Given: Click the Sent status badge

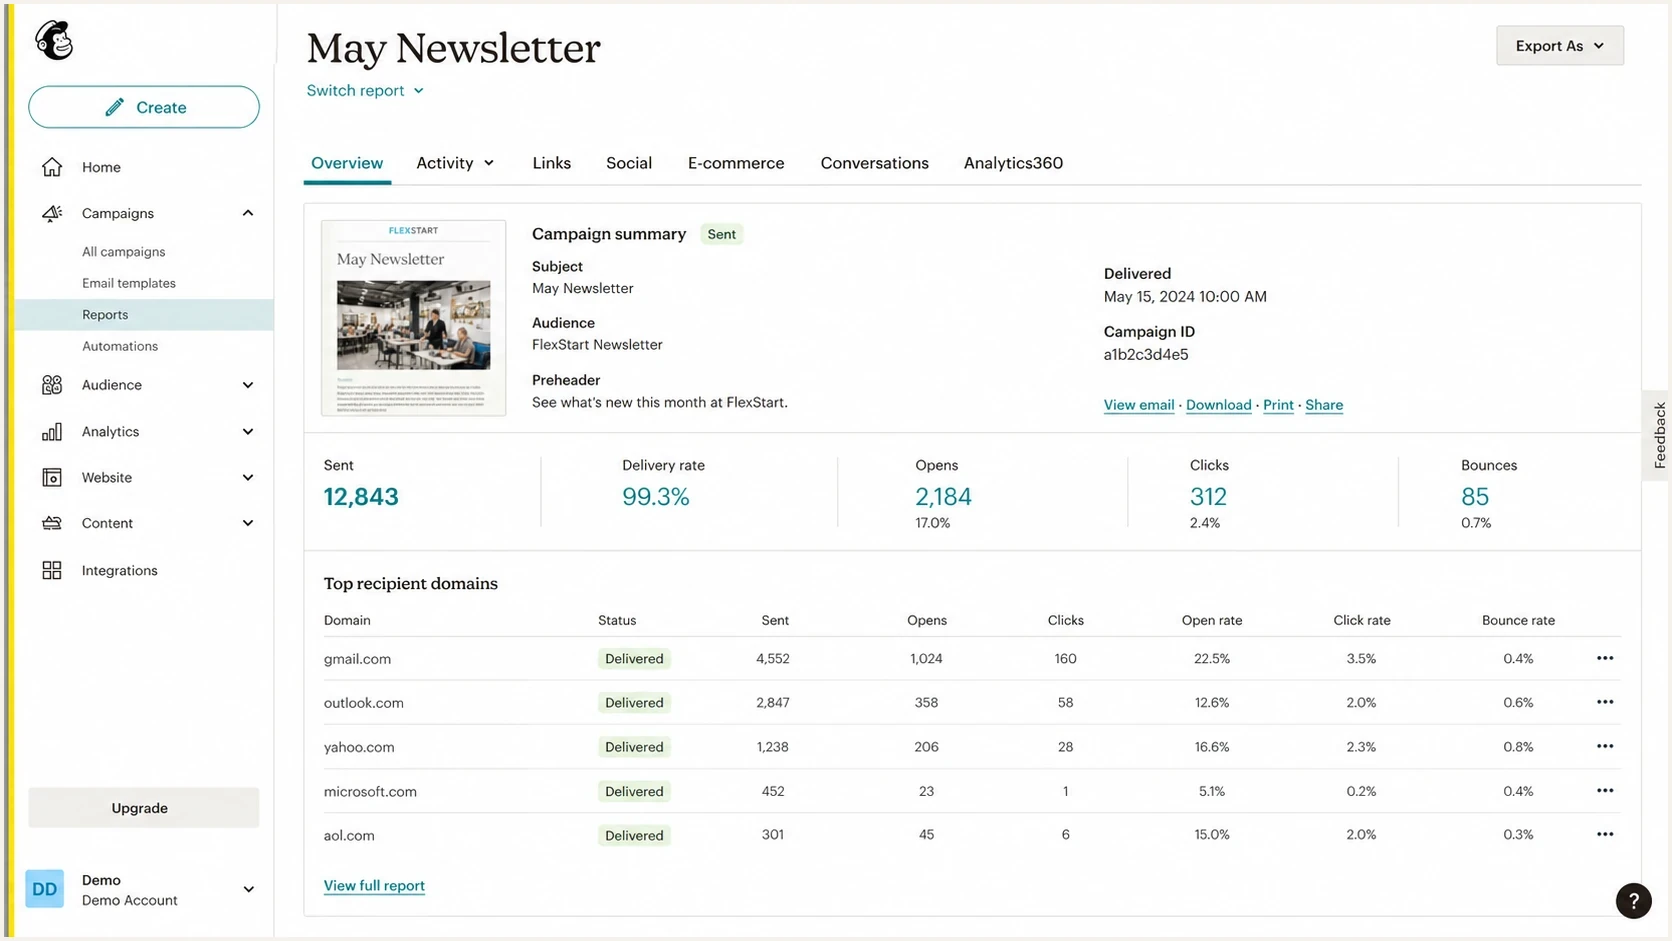Looking at the screenshot, I should coord(721,234).
